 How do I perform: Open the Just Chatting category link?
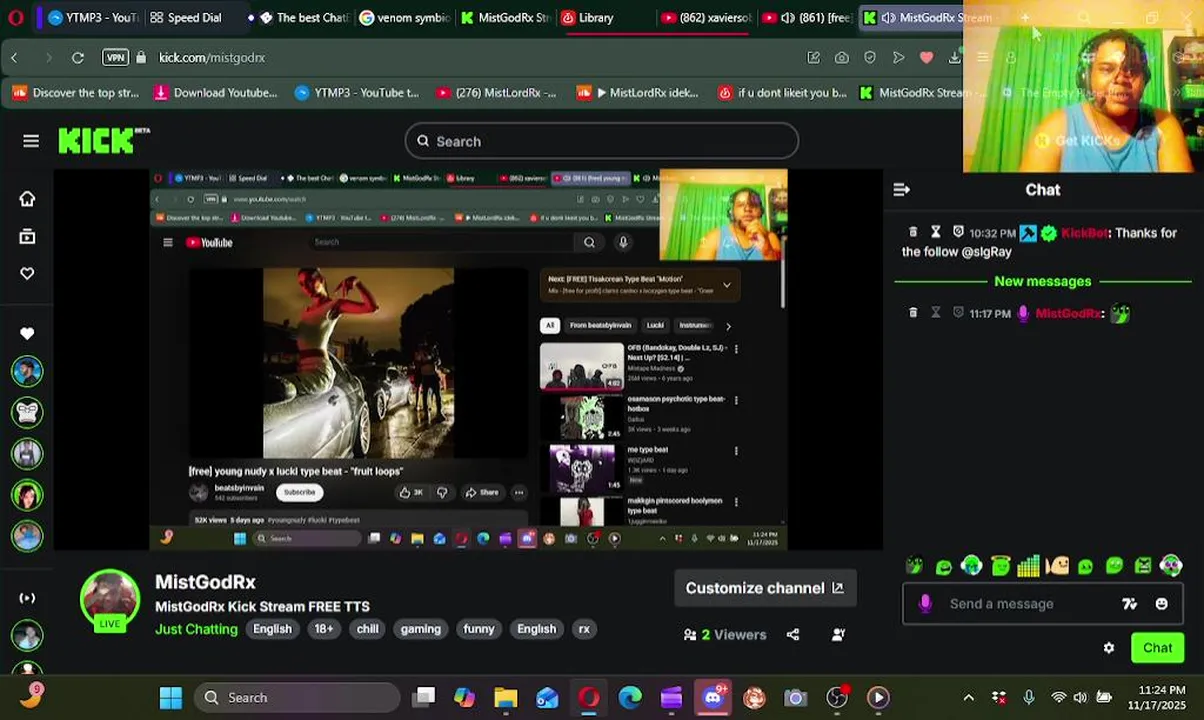pyautogui.click(x=196, y=629)
